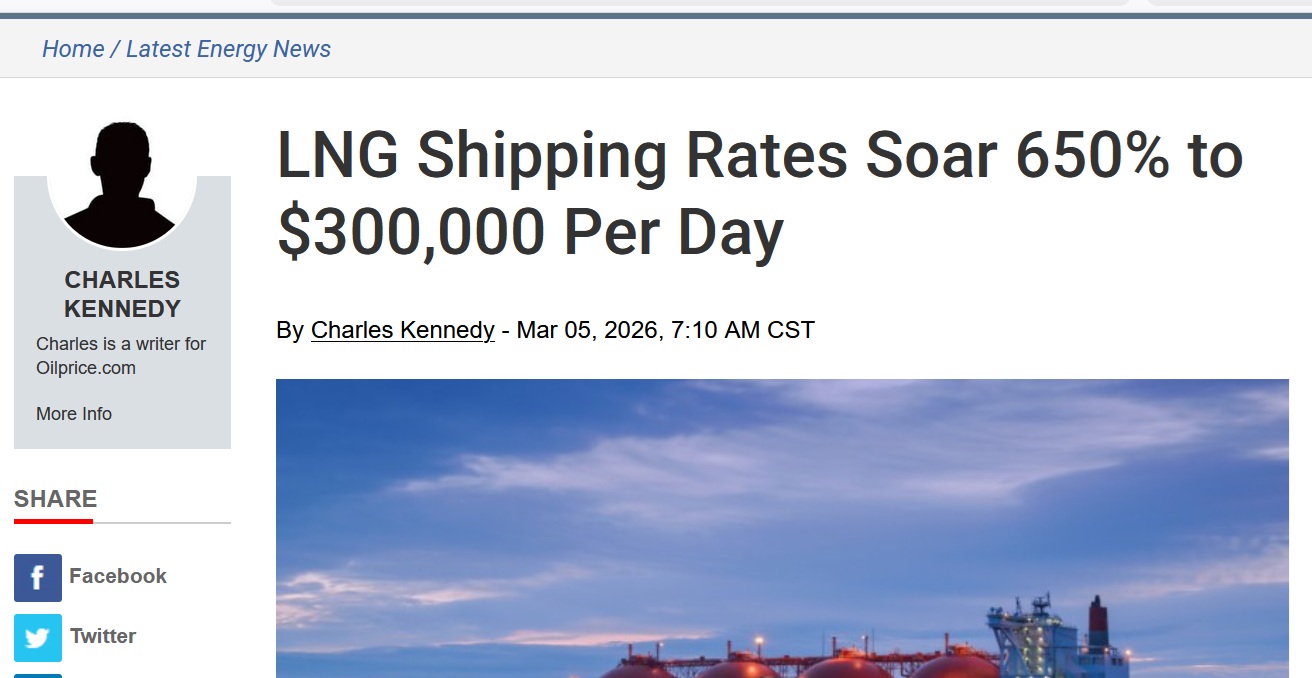Click the Facebook share icon
This screenshot has height=678, width=1312.
tap(38, 578)
